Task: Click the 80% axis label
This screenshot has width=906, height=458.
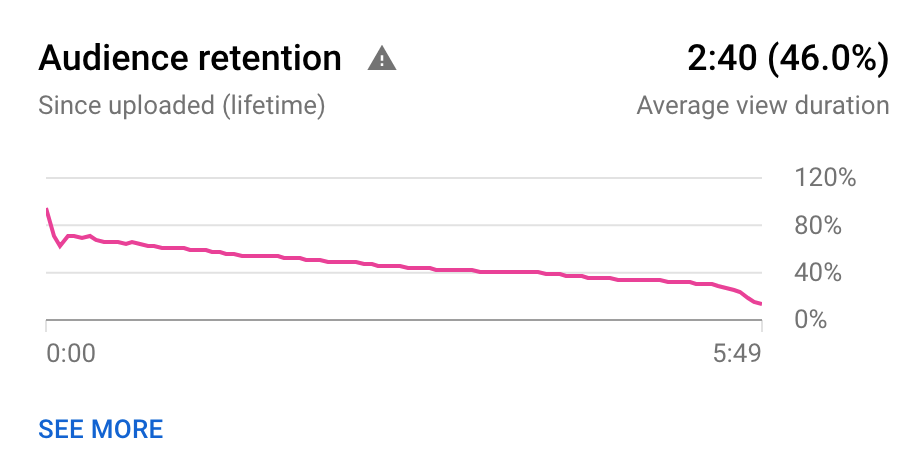Action: (x=818, y=225)
